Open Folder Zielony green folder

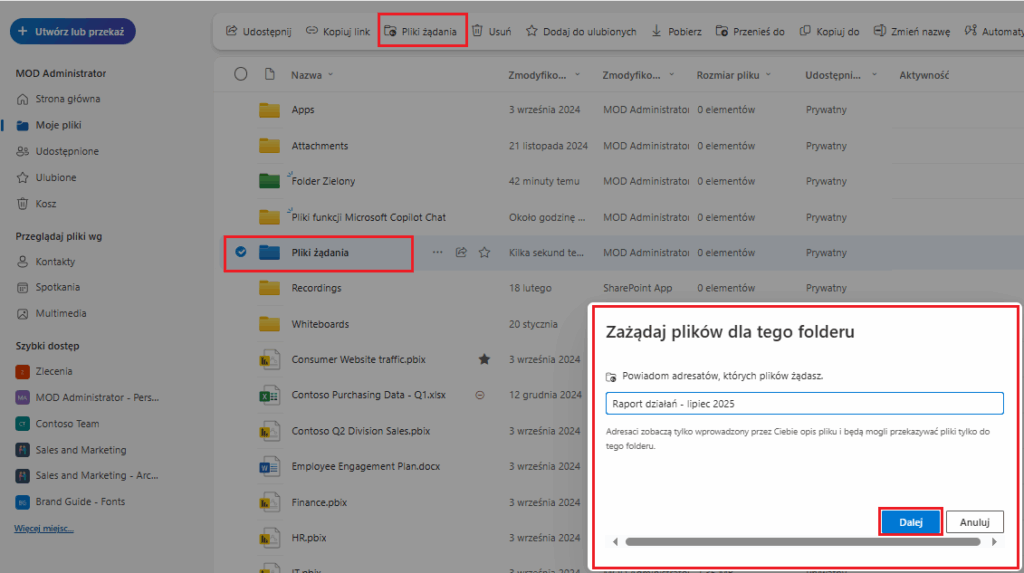pyautogui.click(x=323, y=181)
